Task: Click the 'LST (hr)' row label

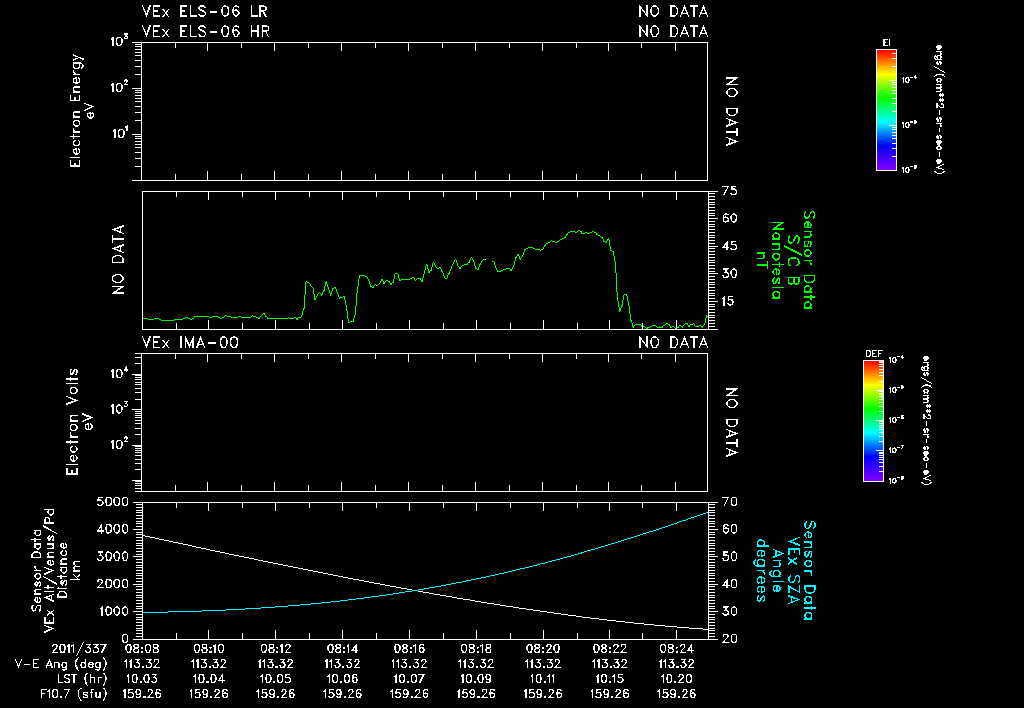Action: click(82, 679)
